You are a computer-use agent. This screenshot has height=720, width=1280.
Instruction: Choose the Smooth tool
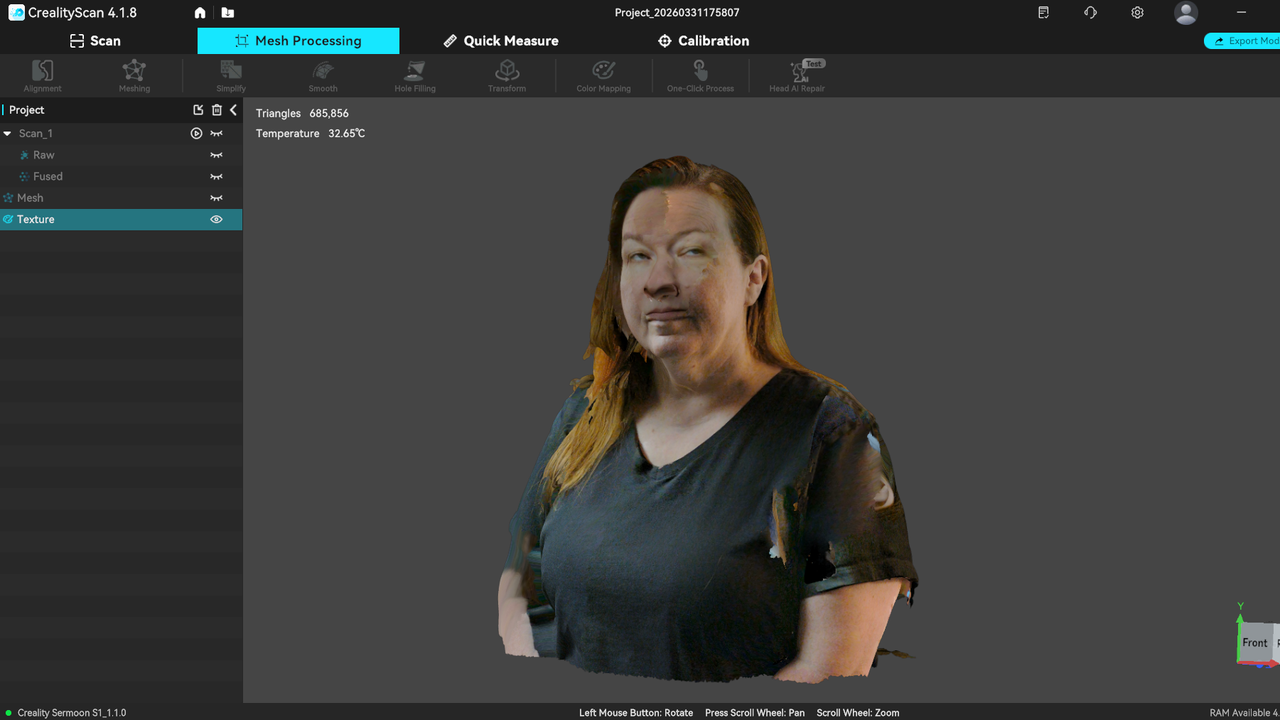coord(323,75)
